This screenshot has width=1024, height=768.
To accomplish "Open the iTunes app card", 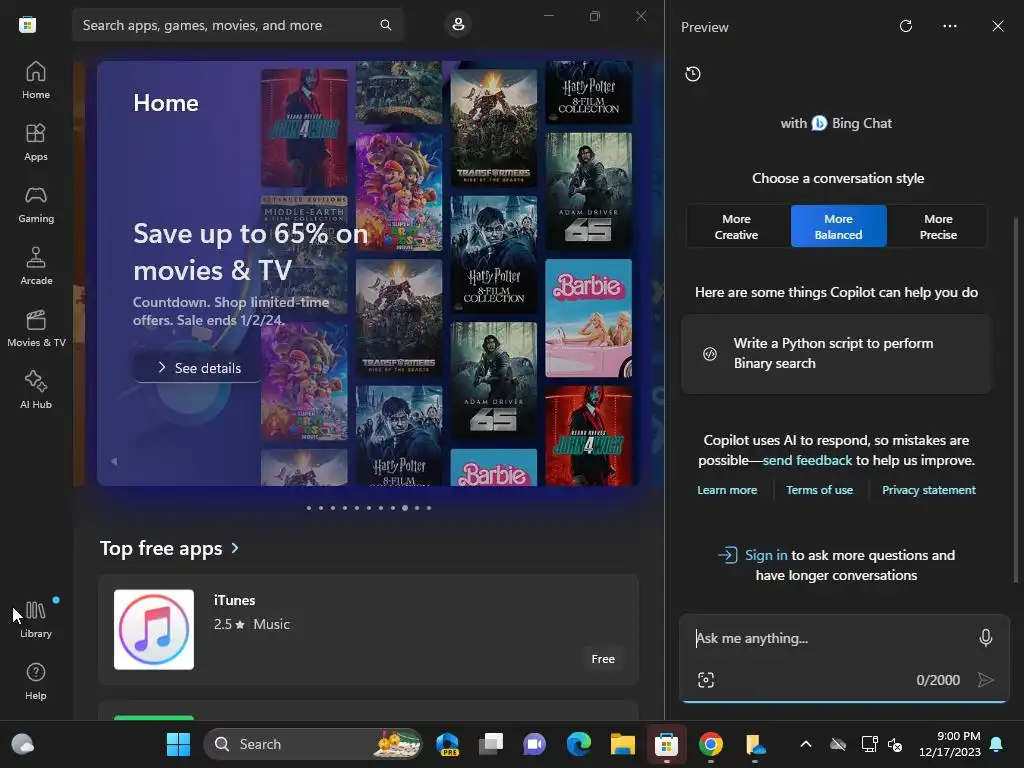I will pos(368,630).
